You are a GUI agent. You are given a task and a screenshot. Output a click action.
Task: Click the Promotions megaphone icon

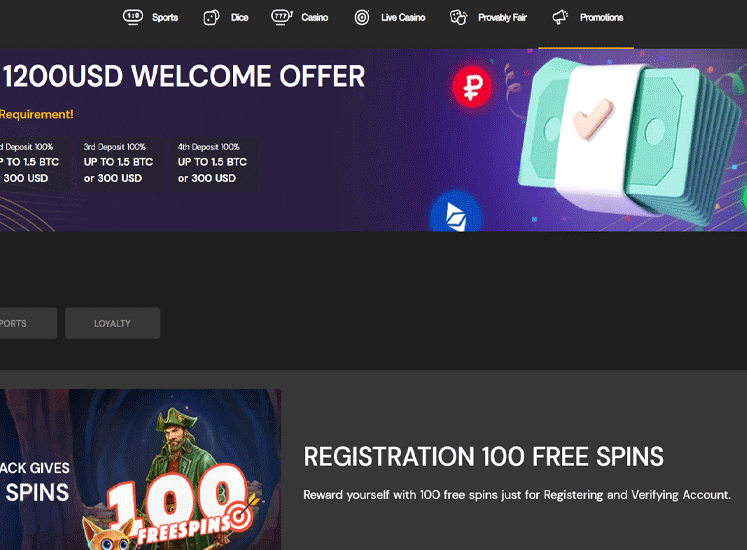pyautogui.click(x=560, y=18)
